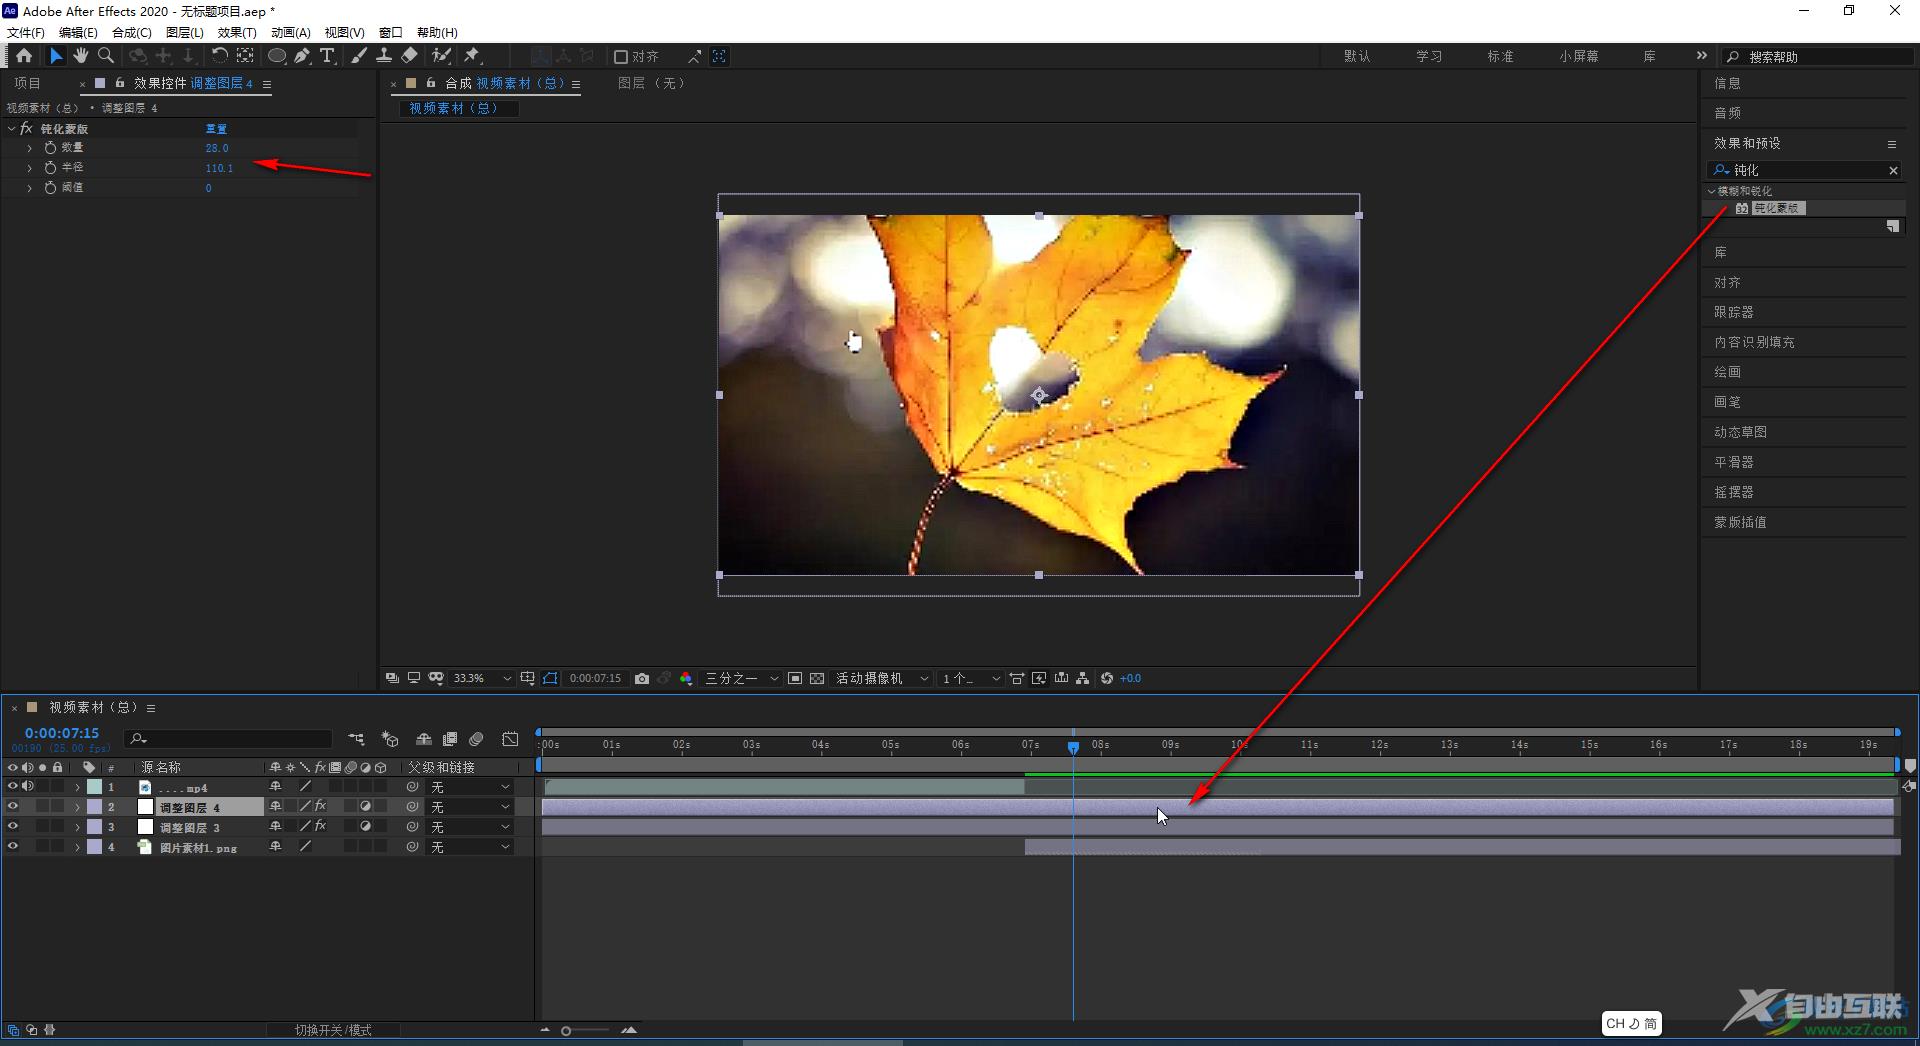Viewport: 1920px width, 1046px height.
Task: Select the Roto Brush tool
Action: (441, 56)
